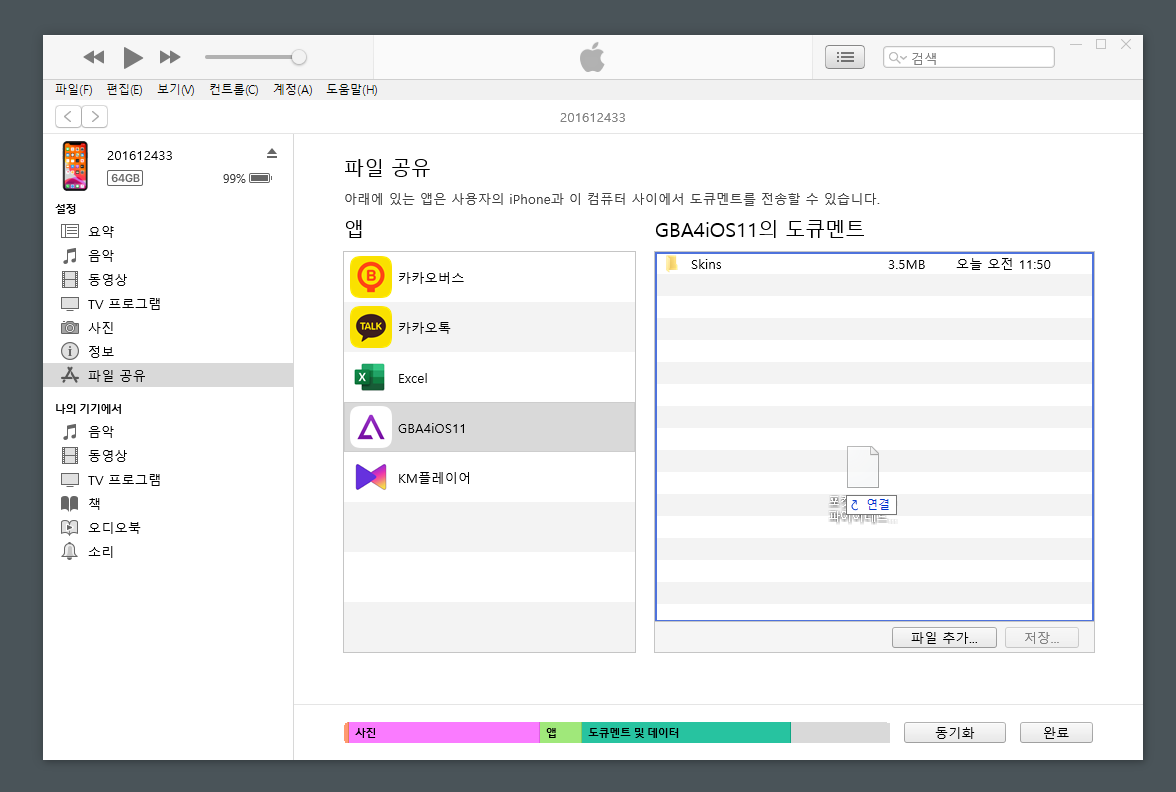Click the rewind playback button

pyautogui.click(x=94, y=57)
